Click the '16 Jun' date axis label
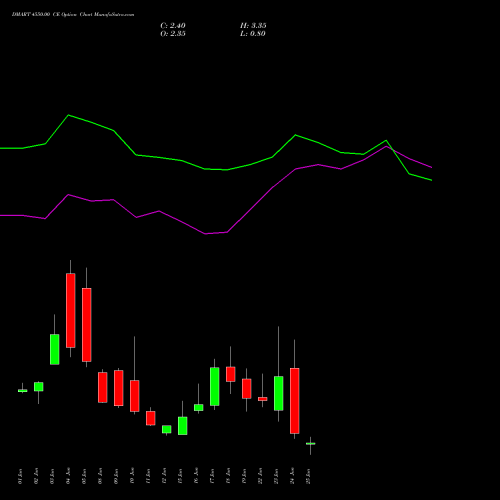Image resolution: width=500 pixels, height=500 pixels. coord(196,476)
